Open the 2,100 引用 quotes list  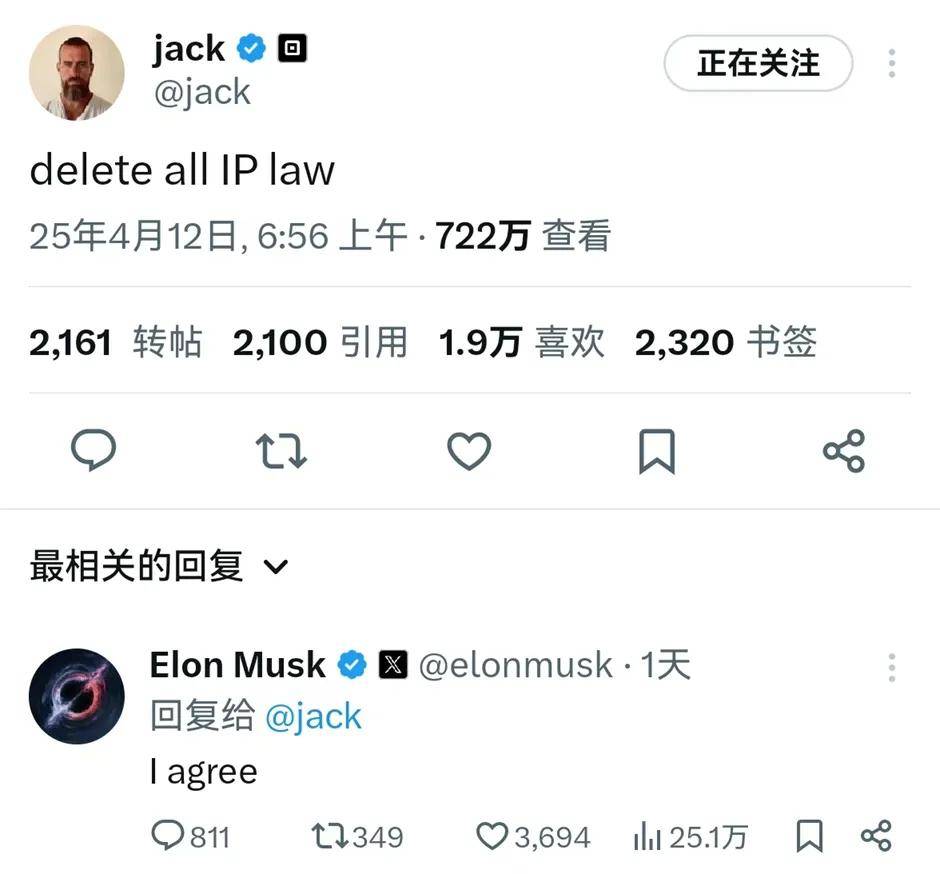(x=321, y=342)
